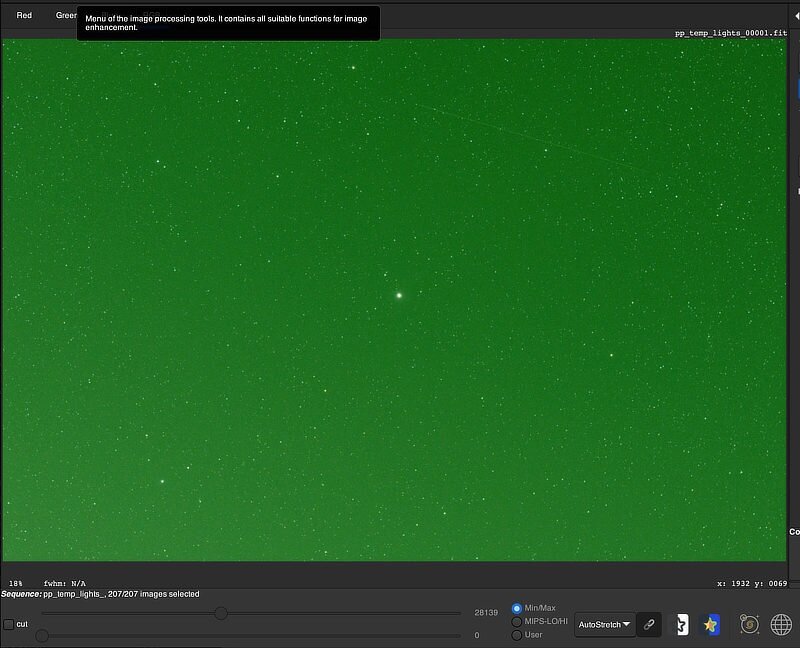Toggle the negative view icon

point(680,624)
